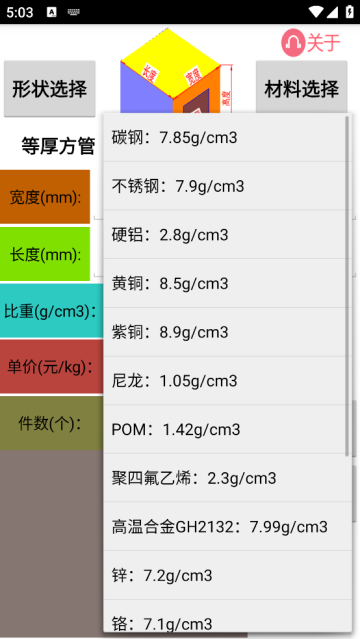
Task: Open the 材料选择 material selection button
Action: tap(302, 87)
